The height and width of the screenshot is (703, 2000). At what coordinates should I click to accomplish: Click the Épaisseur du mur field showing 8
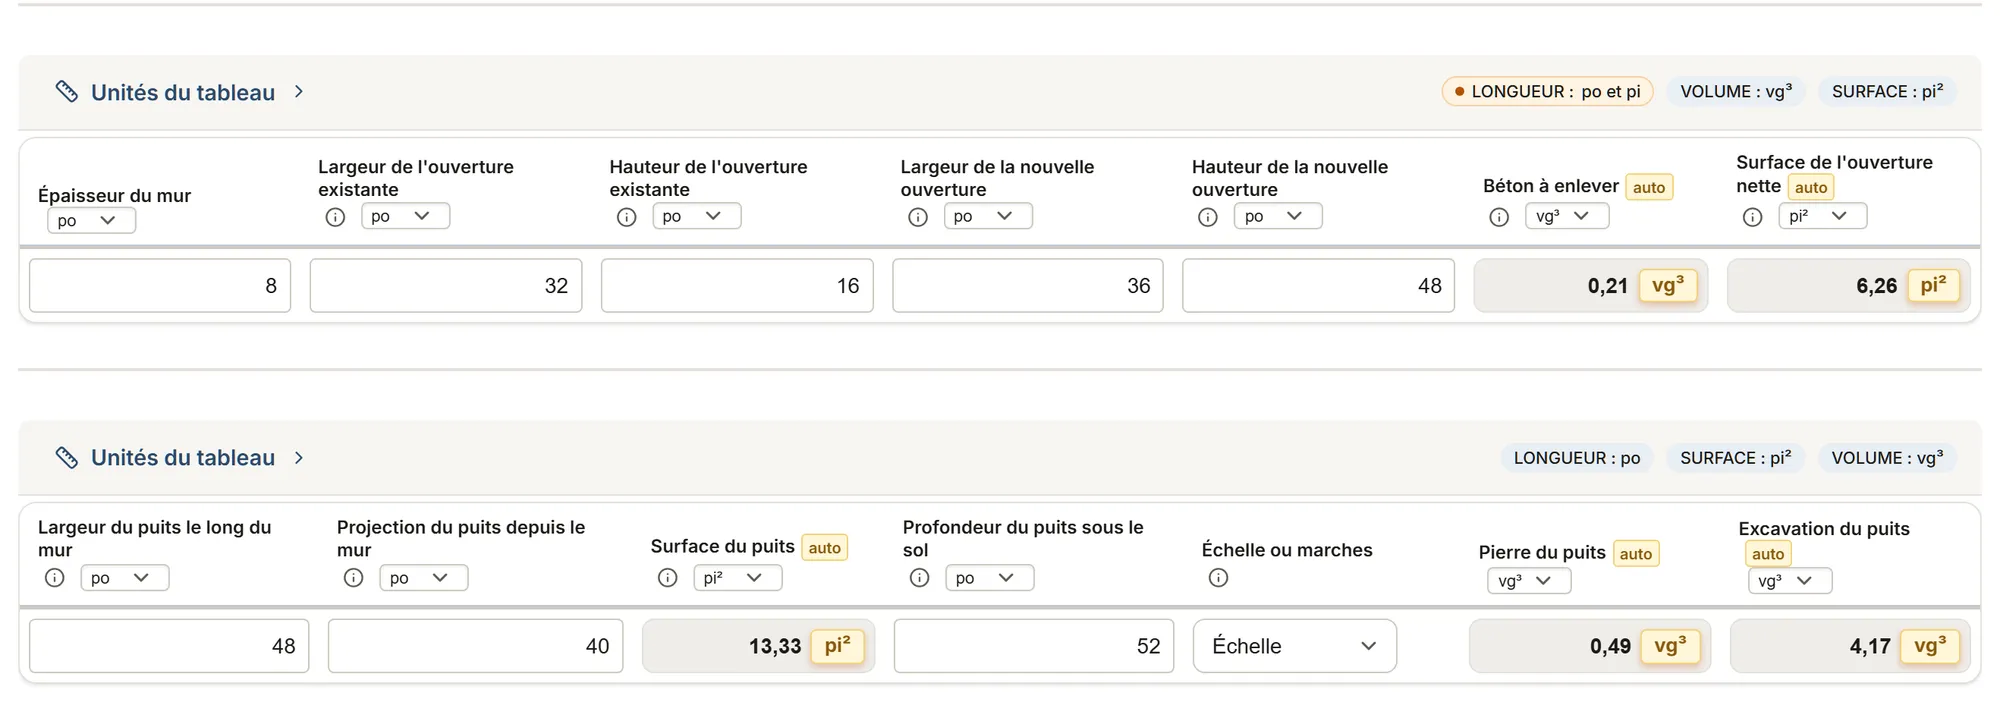click(160, 286)
